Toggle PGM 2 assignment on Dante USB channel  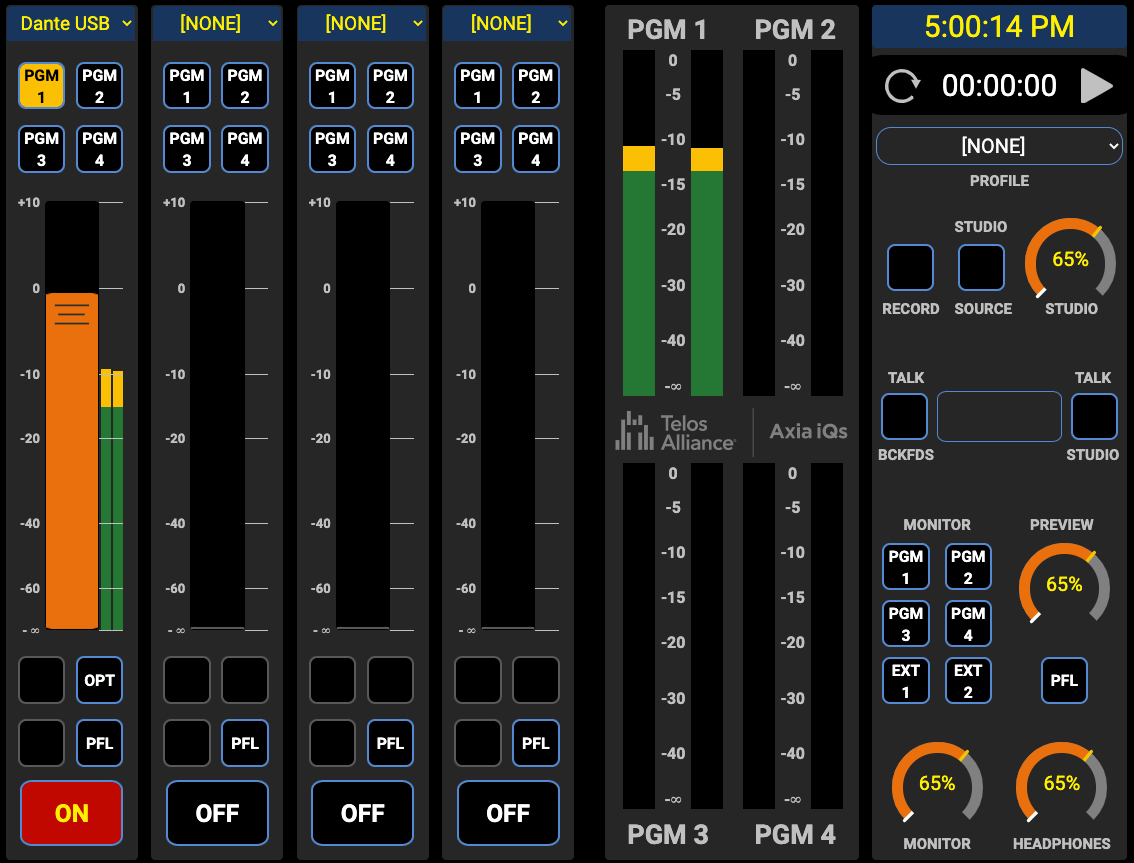[99, 85]
